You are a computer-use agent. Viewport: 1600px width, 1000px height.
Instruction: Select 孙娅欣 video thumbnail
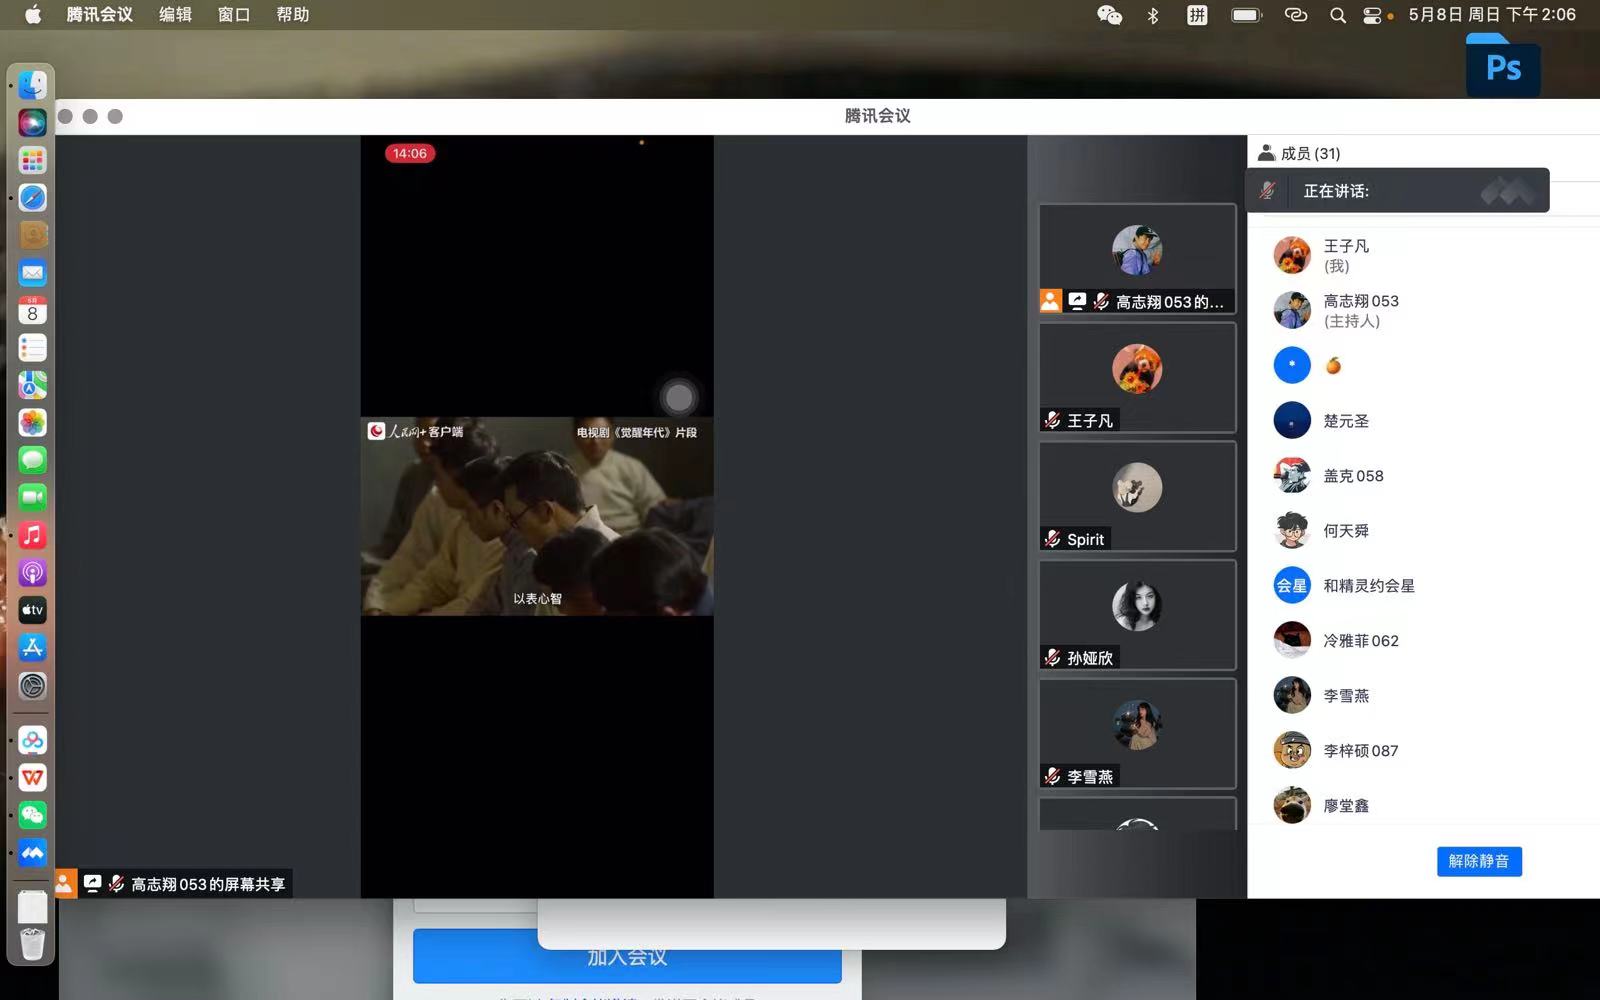coord(1137,616)
